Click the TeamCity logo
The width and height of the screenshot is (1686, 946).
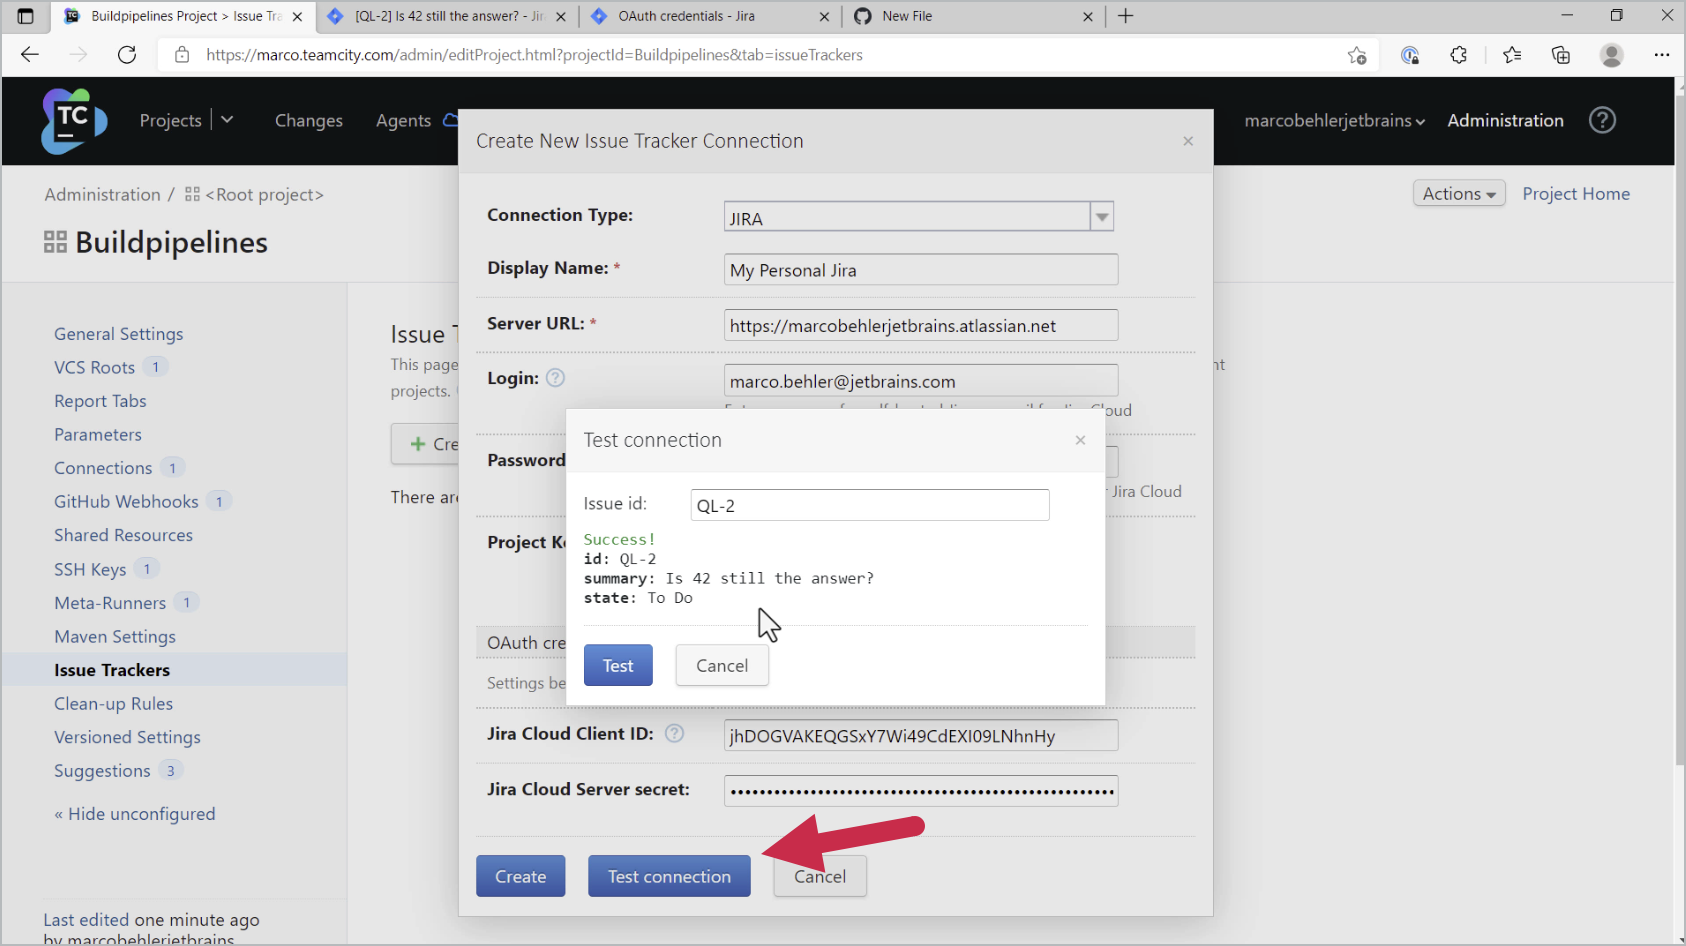[72, 120]
